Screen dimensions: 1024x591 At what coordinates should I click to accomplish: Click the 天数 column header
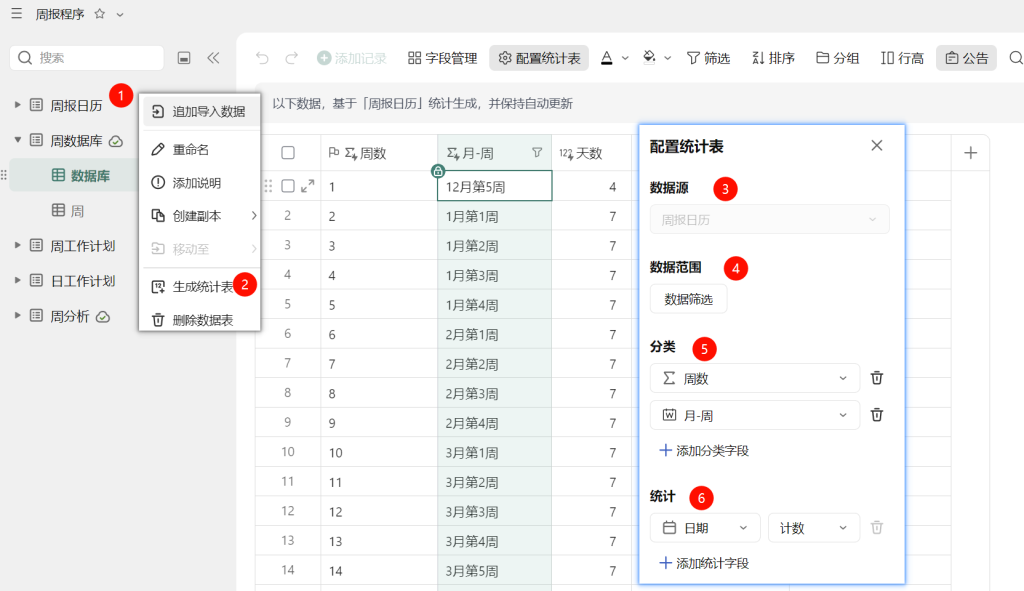coord(592,153)
